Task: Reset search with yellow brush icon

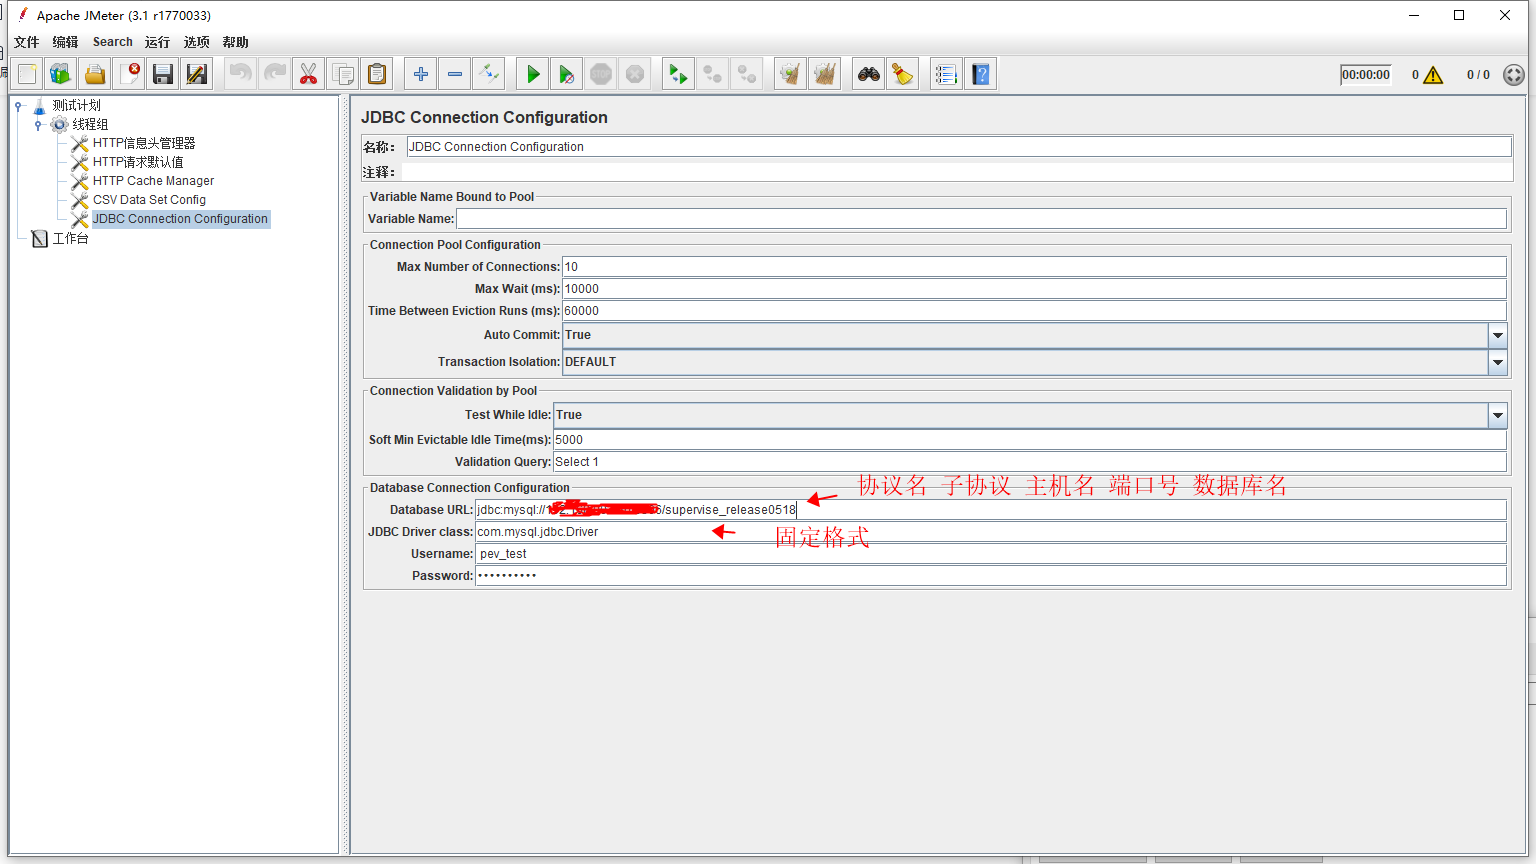Action: pos(902,74)
